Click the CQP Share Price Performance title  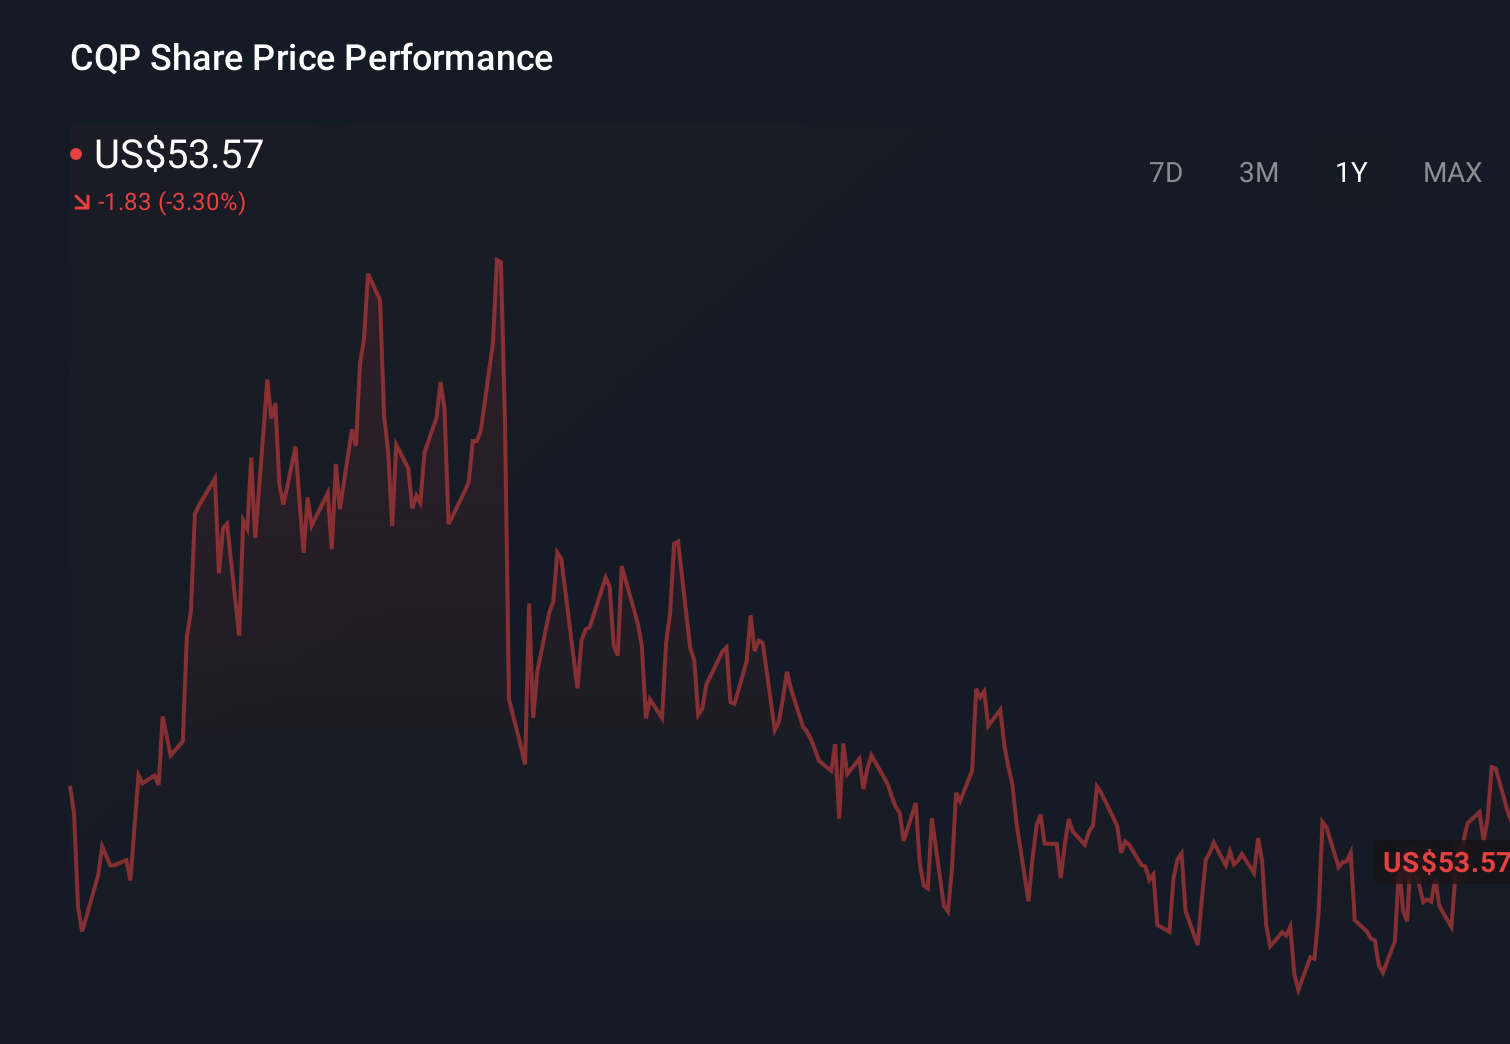[311, 58]
